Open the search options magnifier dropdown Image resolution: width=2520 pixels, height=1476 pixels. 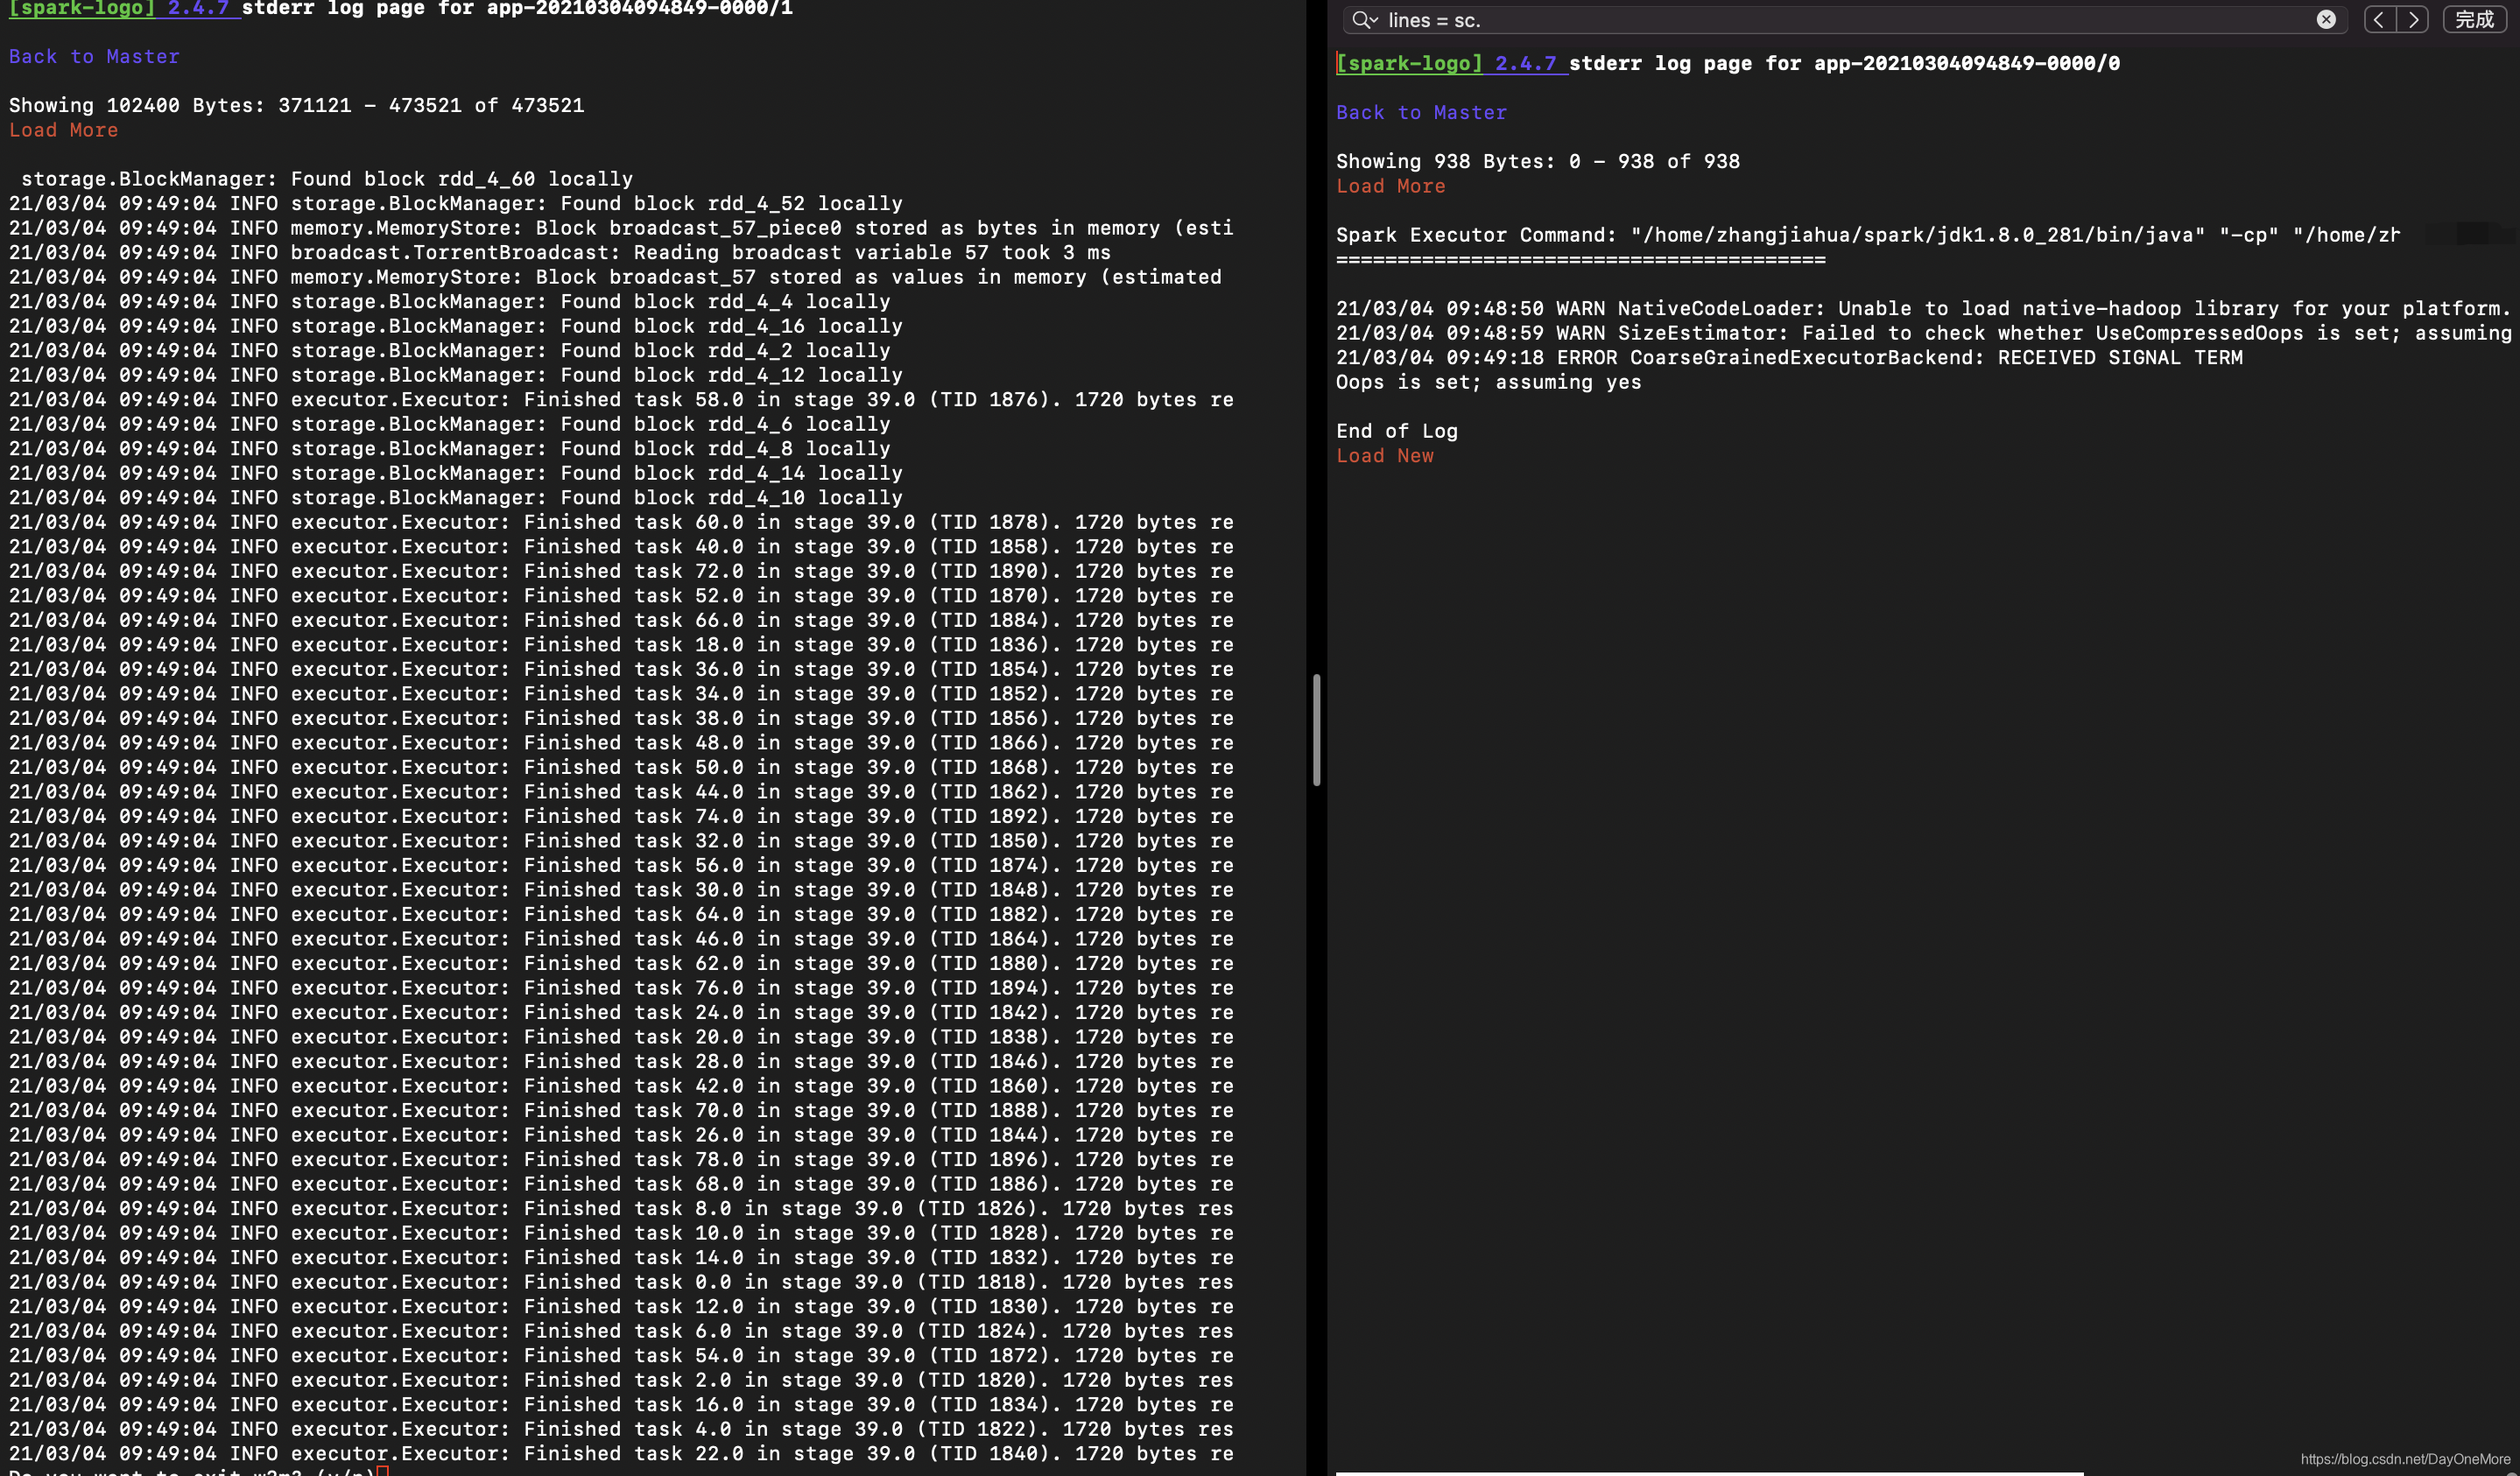(x=1364, y=20)
